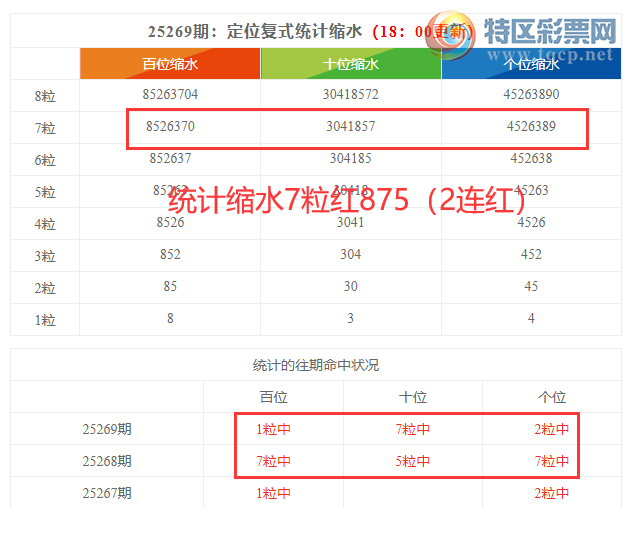Click the cell value 852637
The image size is (626, 548).
point(170,158)
